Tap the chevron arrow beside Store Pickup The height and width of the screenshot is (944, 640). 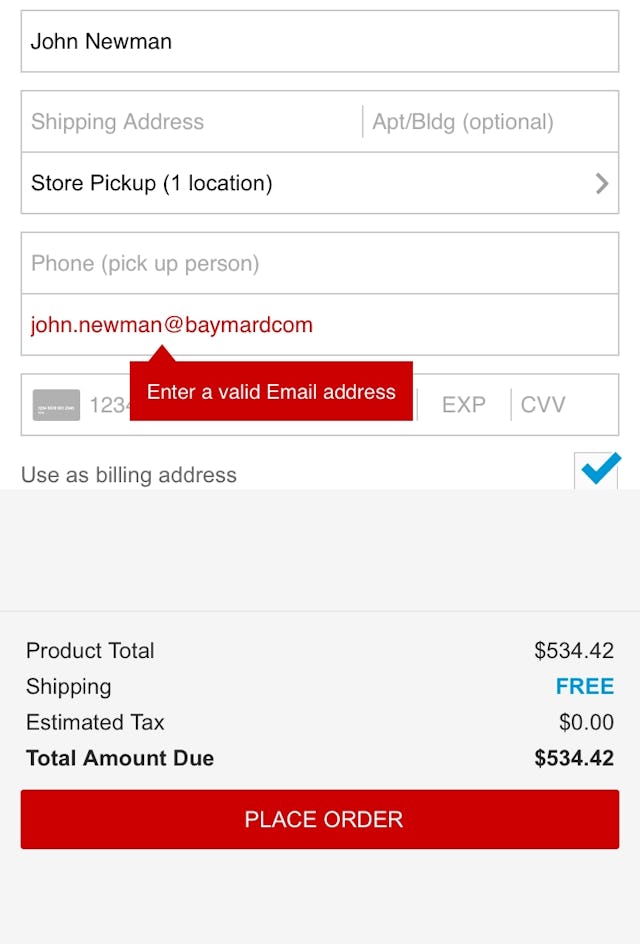click(602, 183)
